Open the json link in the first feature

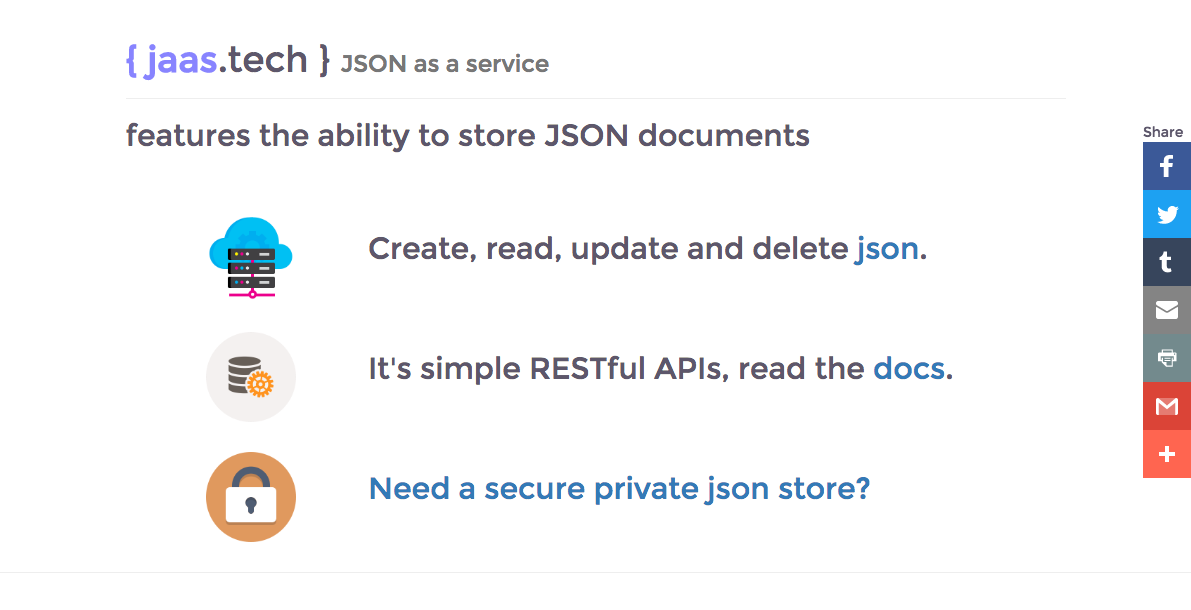click(887, 248)
